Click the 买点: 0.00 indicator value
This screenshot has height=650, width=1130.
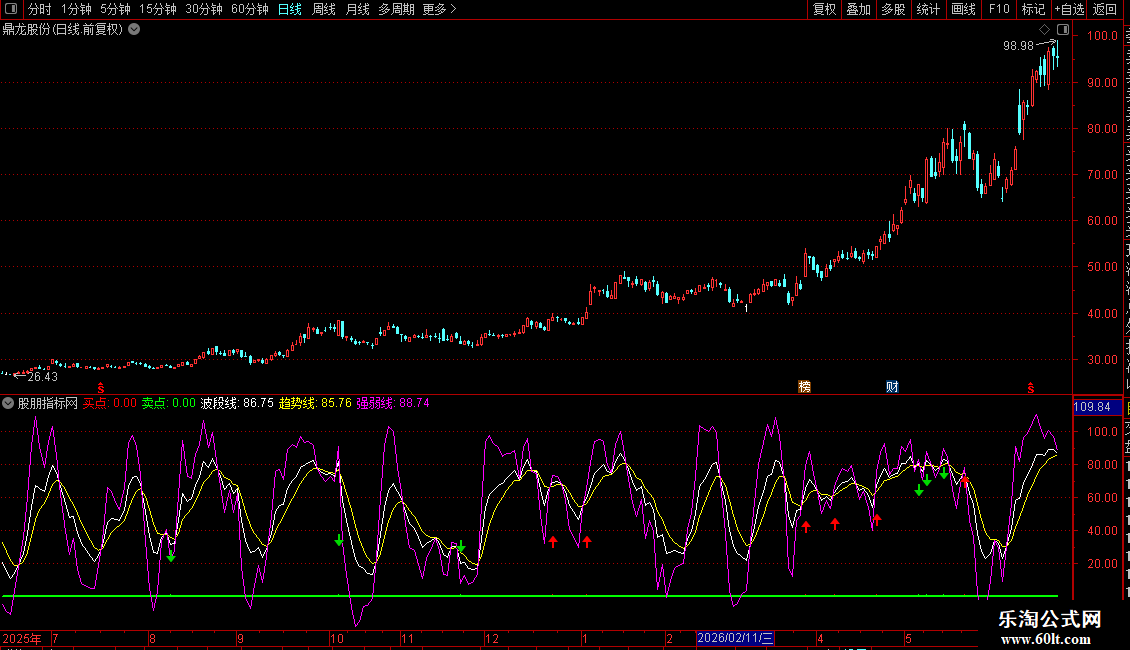pos(110,403)
